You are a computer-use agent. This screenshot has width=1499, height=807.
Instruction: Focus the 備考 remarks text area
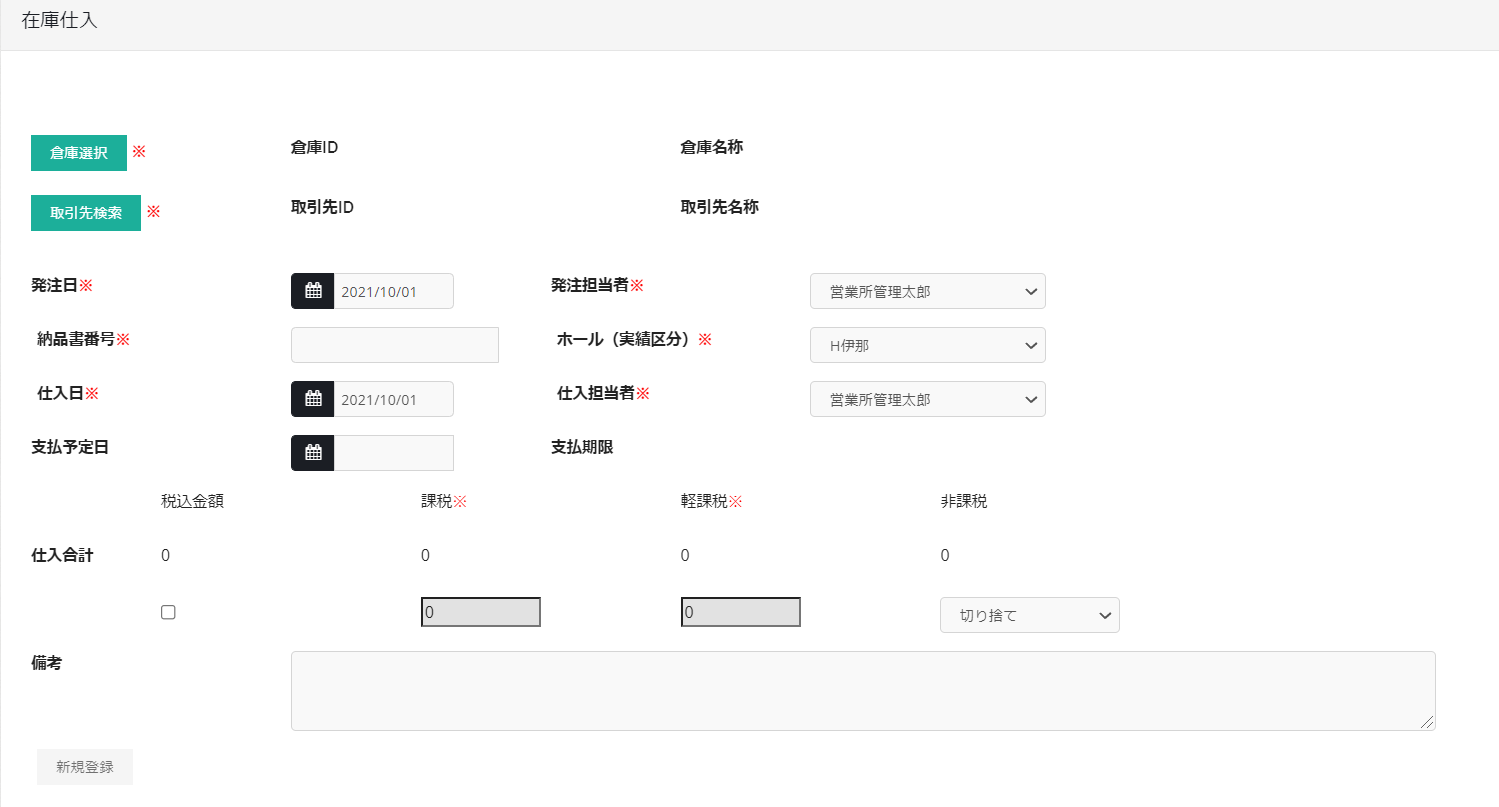(862, 691)
